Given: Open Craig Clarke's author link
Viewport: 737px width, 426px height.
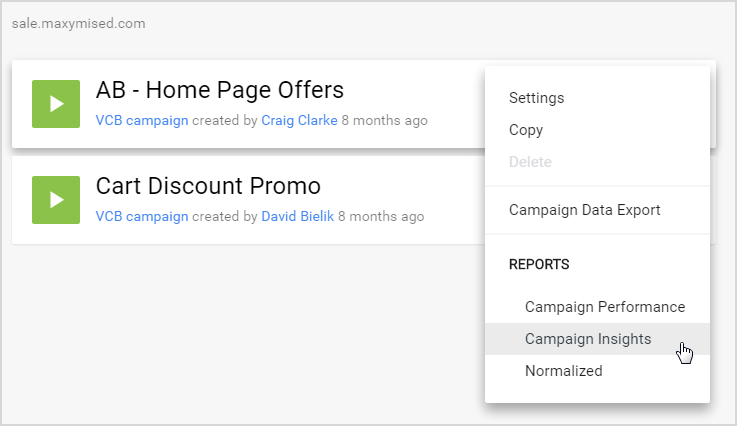Looking at the screenshot, I should (x=299, y=121).
